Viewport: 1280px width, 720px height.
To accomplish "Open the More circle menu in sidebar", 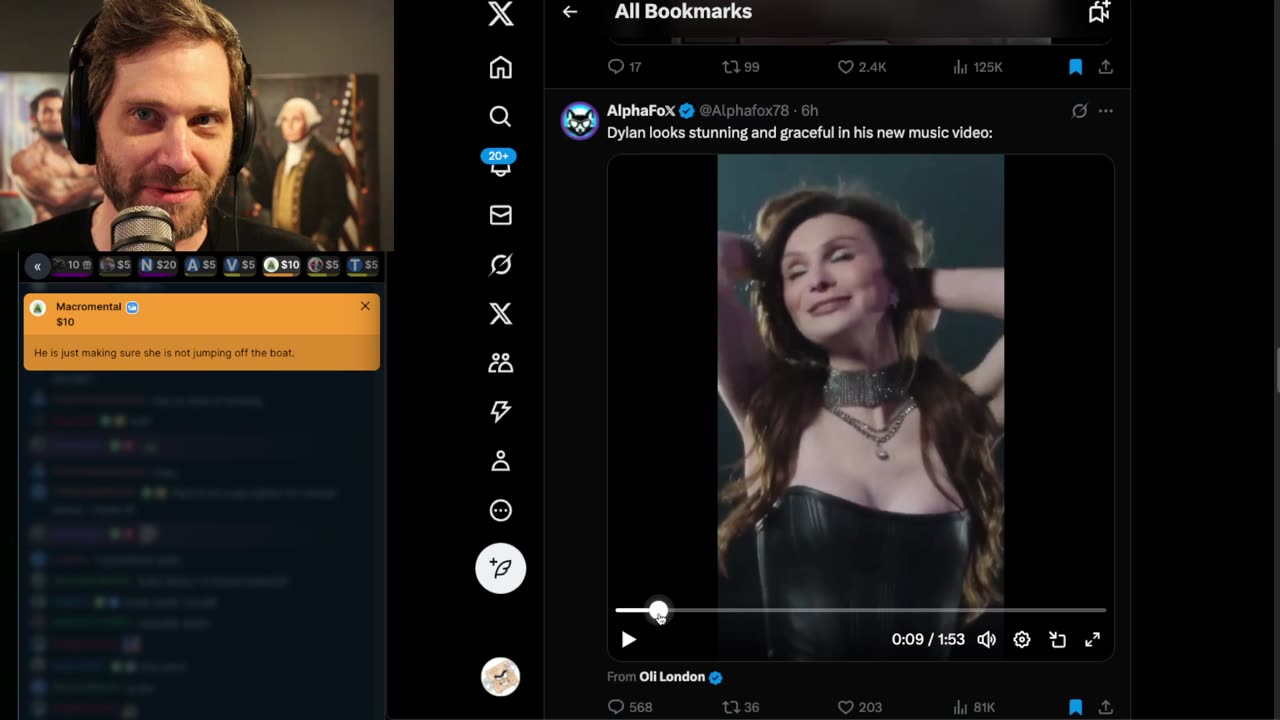I will click(501, 510).
